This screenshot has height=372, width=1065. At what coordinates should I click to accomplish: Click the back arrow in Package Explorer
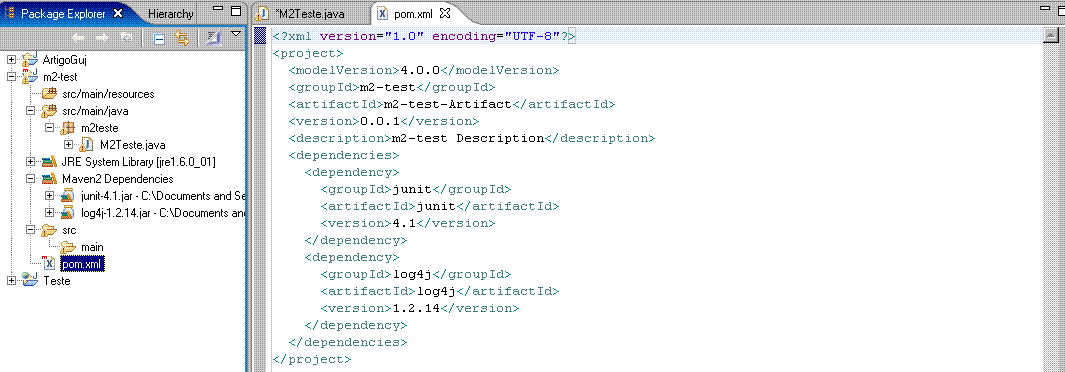[x=79, y=38]
